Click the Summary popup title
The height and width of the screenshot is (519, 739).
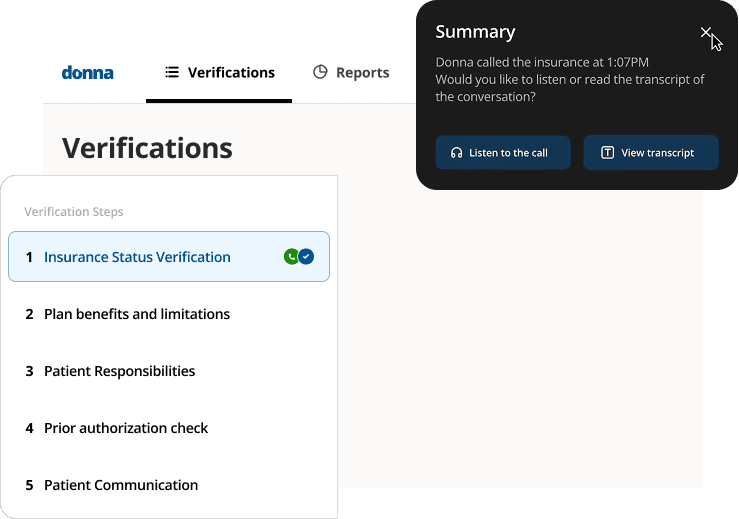click(x=475, y=32)
